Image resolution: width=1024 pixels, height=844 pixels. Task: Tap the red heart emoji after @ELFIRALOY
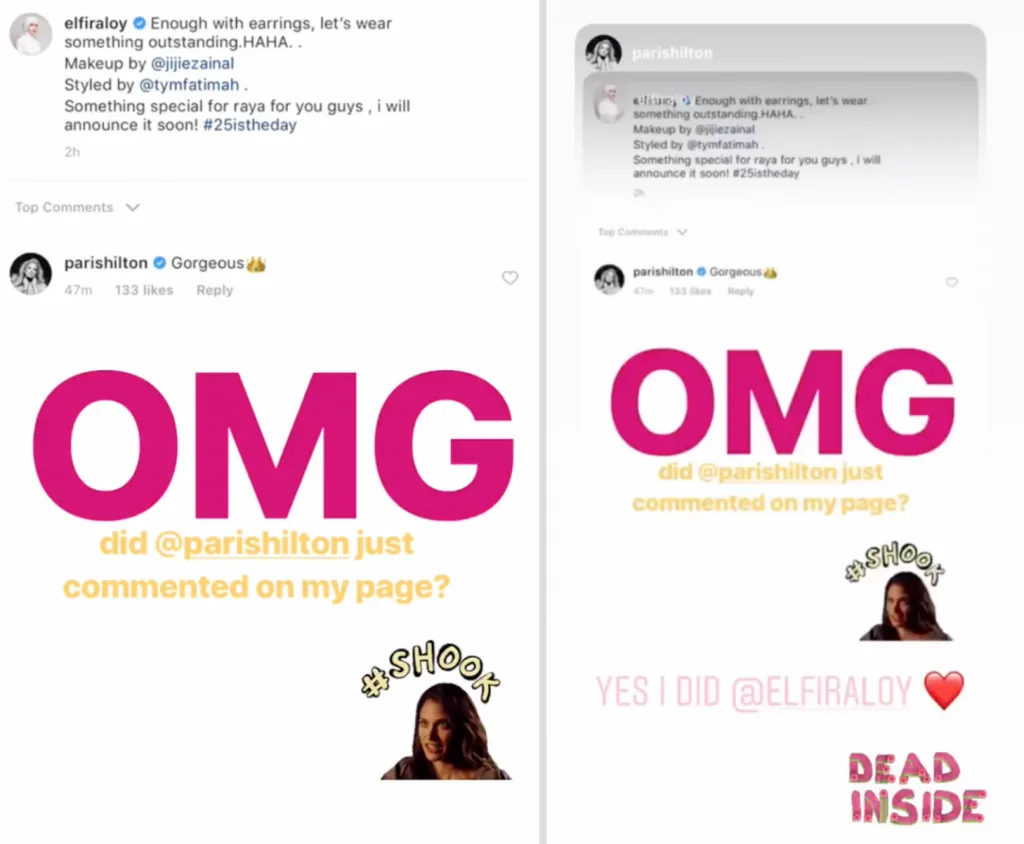tap(944, 690)
